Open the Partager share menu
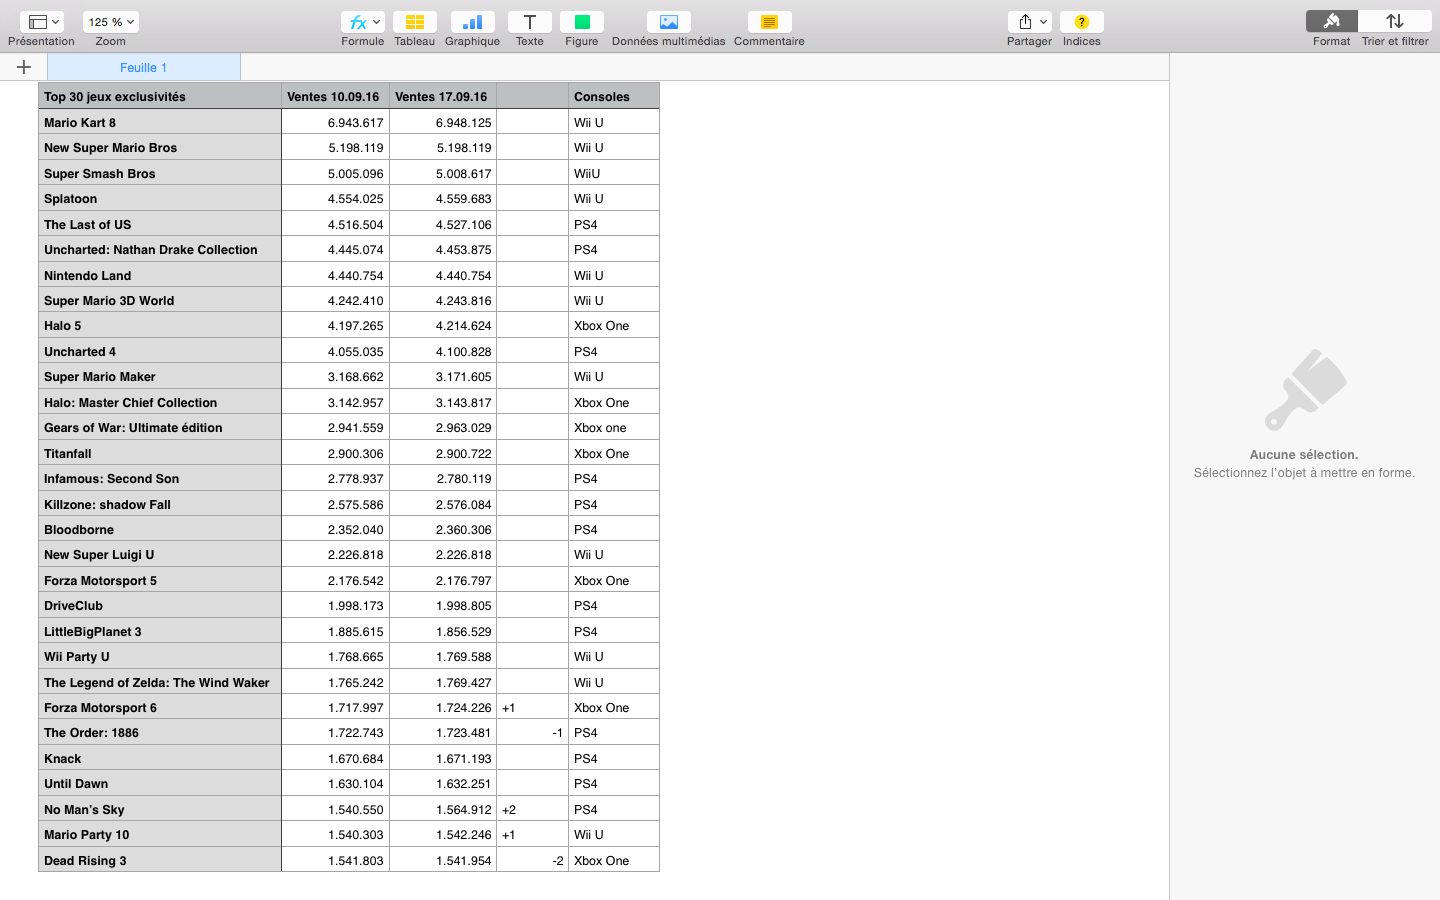This screenshot has width=1440, height=900. click(1029, 22)
